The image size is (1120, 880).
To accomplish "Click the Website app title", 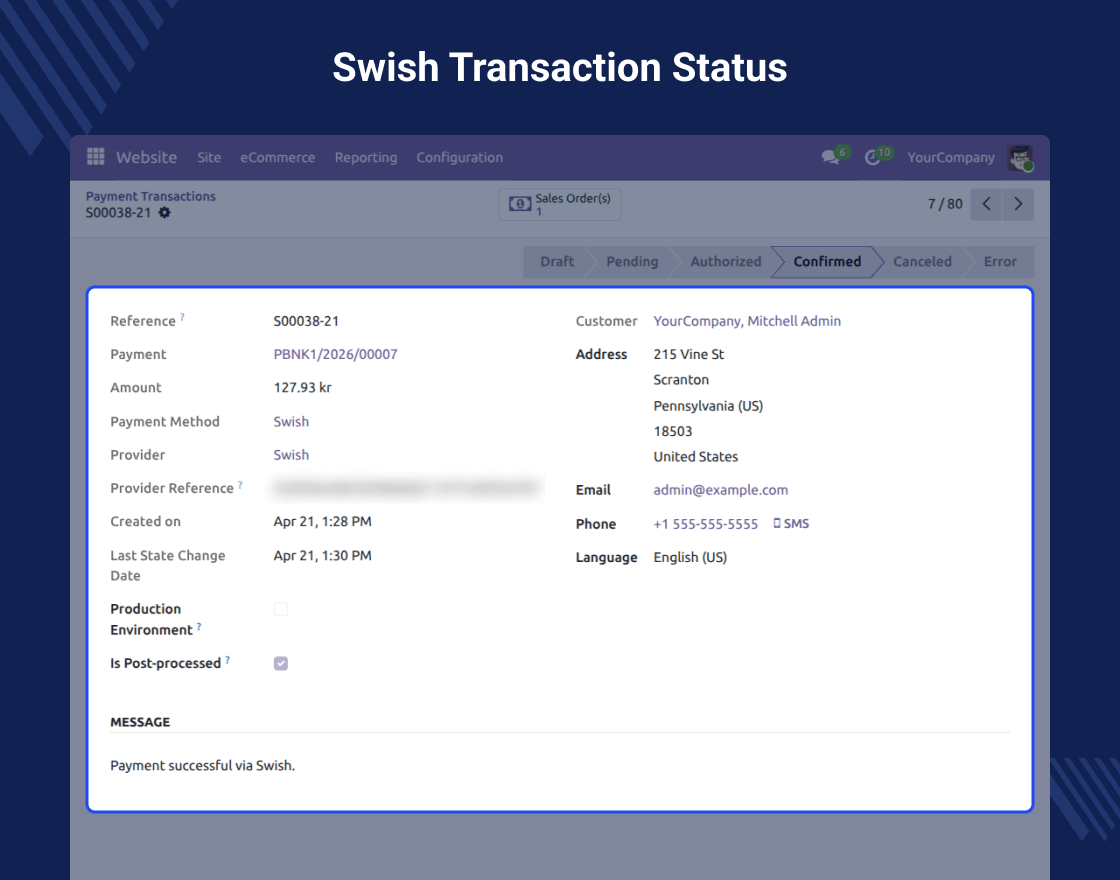I will tap(146, 157).
